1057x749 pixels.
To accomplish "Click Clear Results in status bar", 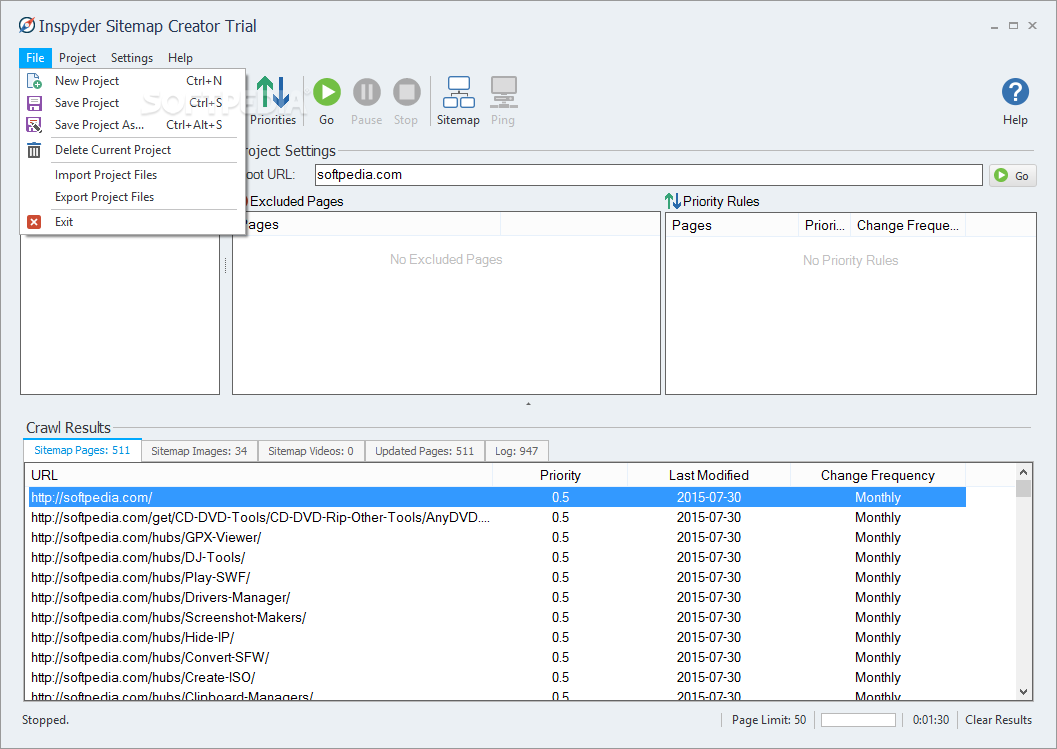I will coord(998,720).
